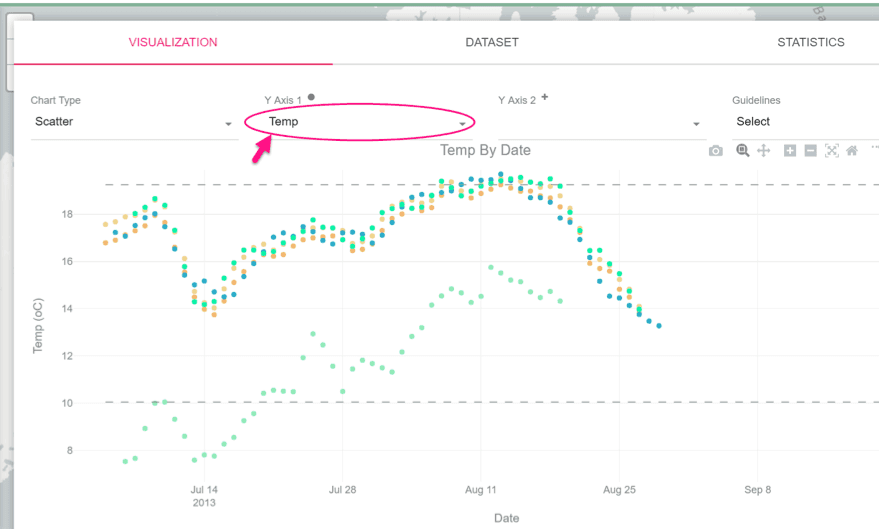Click the Date x-axis label
This screenshot has width=879, height=529.
[507, 518]
